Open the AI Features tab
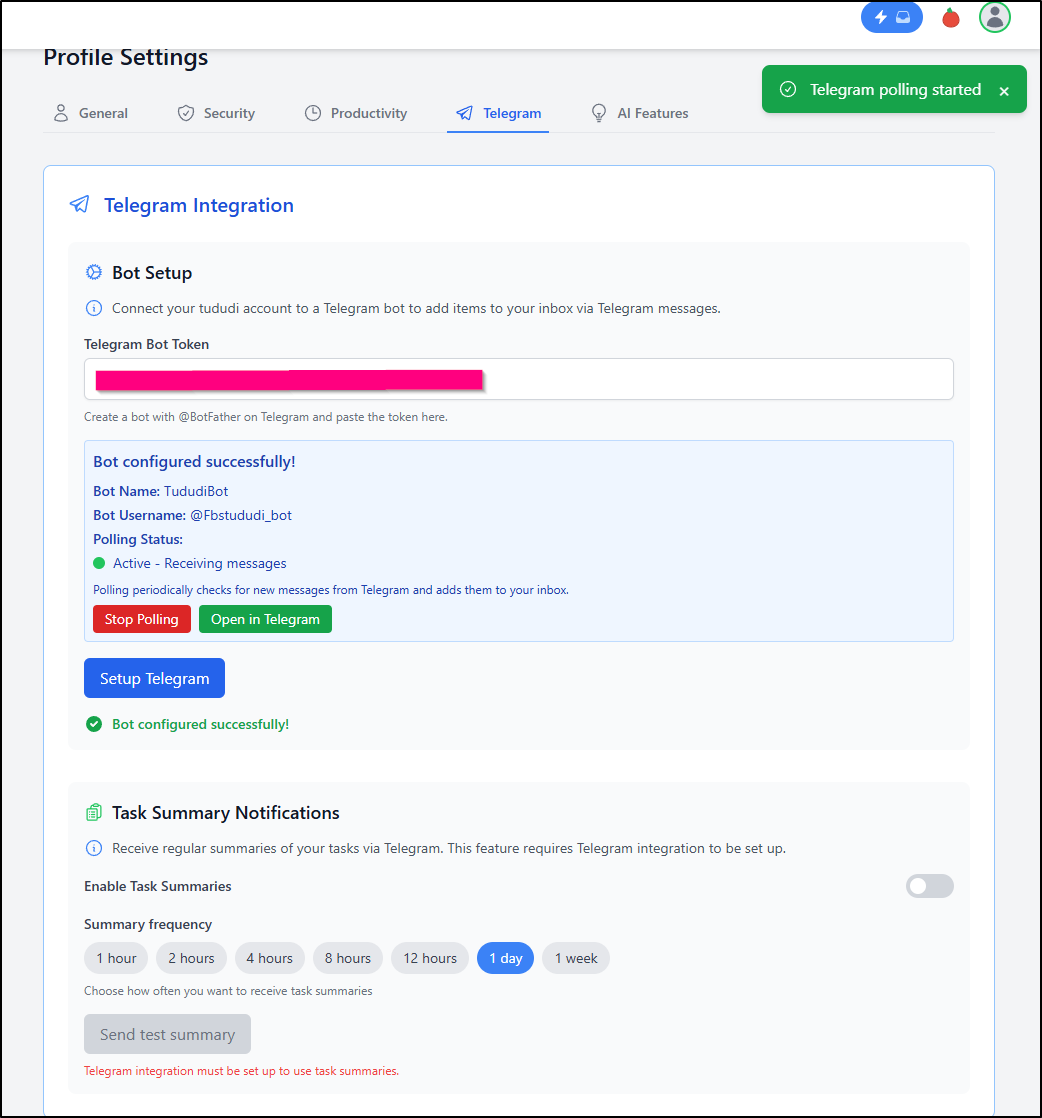The width and height of the screenshot is (1042, 1118). click(x=640, y=113)
